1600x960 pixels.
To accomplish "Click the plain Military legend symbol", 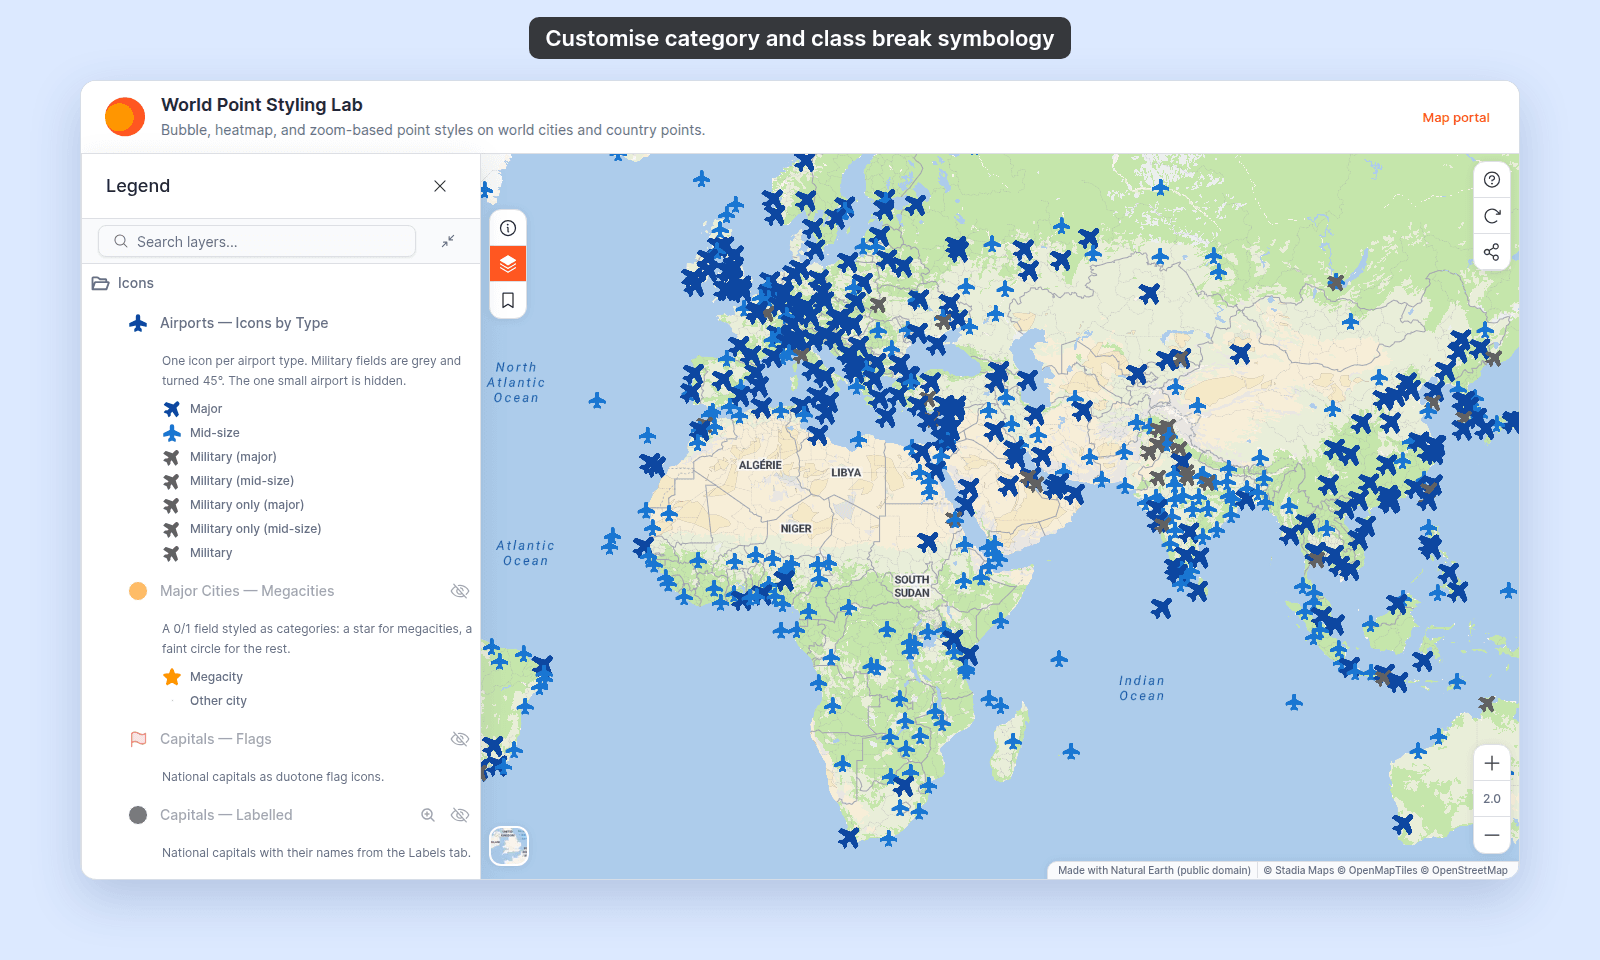I will click(x=172, y=553).
